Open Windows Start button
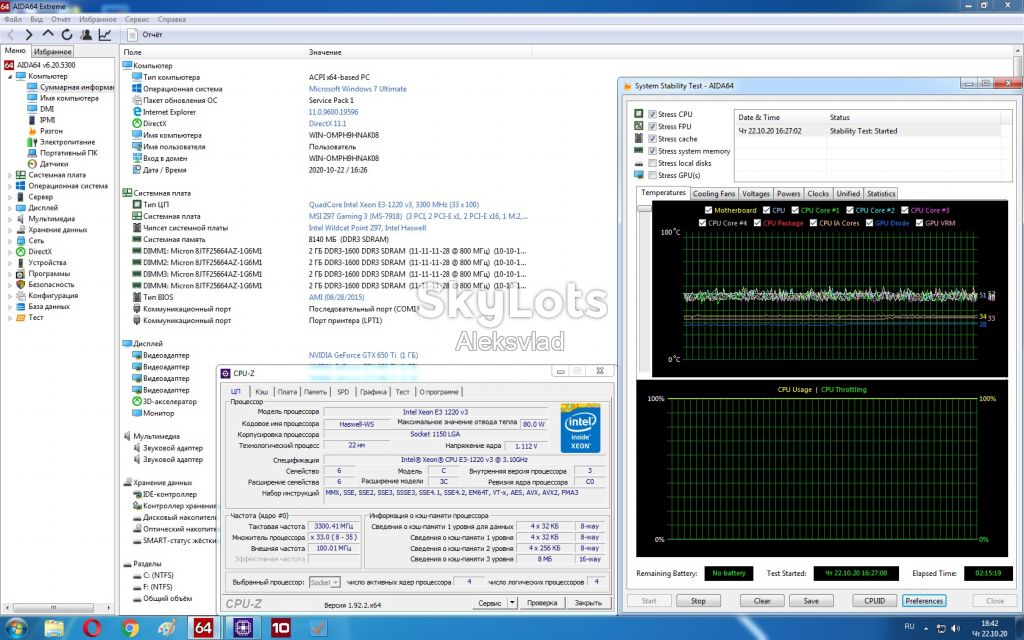 (16, 628)
